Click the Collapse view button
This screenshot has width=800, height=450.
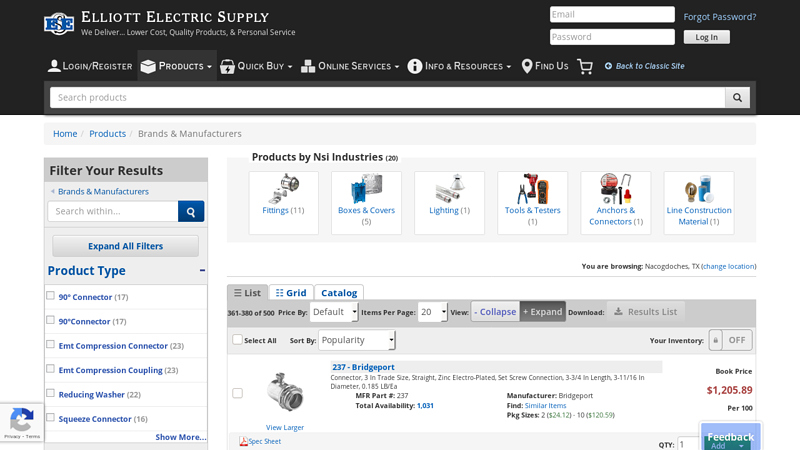[495, 312]
